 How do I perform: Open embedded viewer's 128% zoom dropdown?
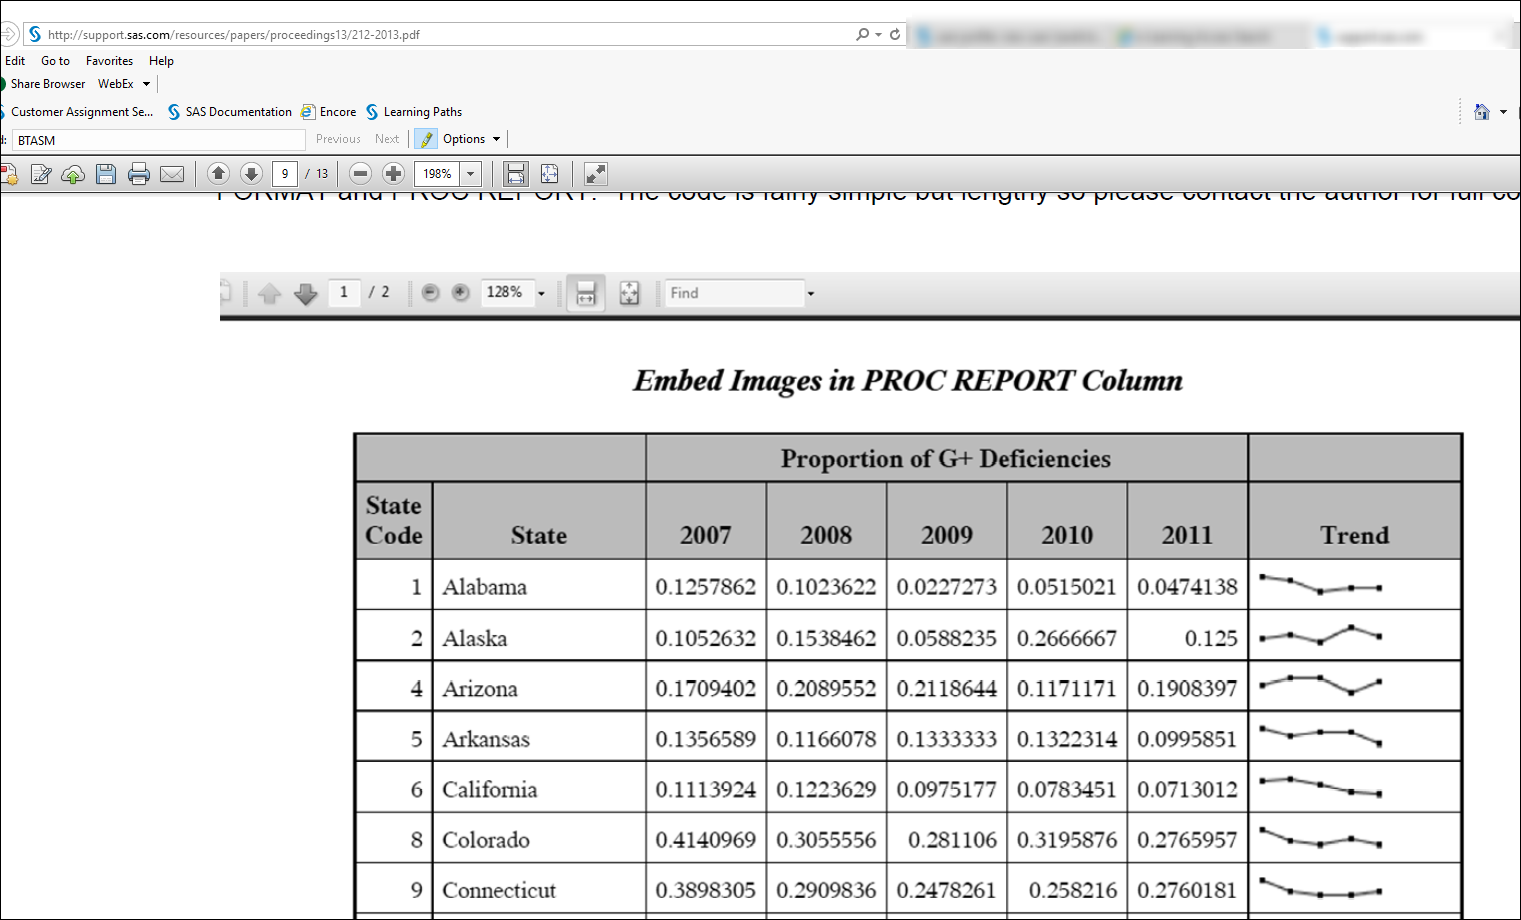[x=541, y=293]
